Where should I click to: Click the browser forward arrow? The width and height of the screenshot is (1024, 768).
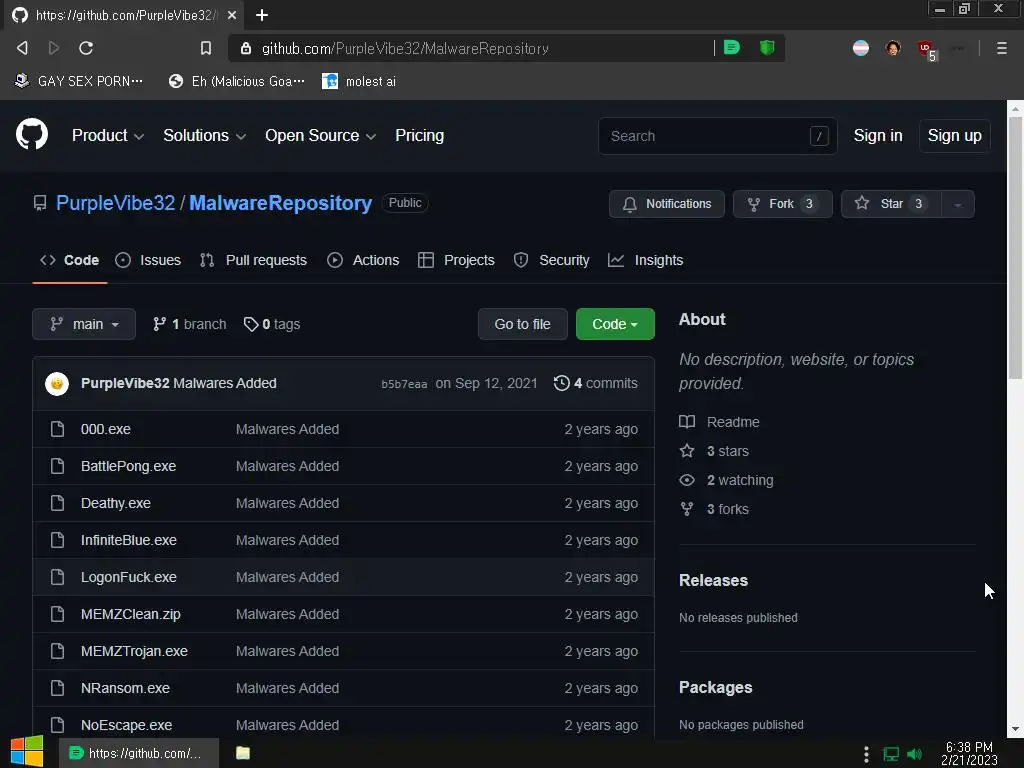click(54, 48)
